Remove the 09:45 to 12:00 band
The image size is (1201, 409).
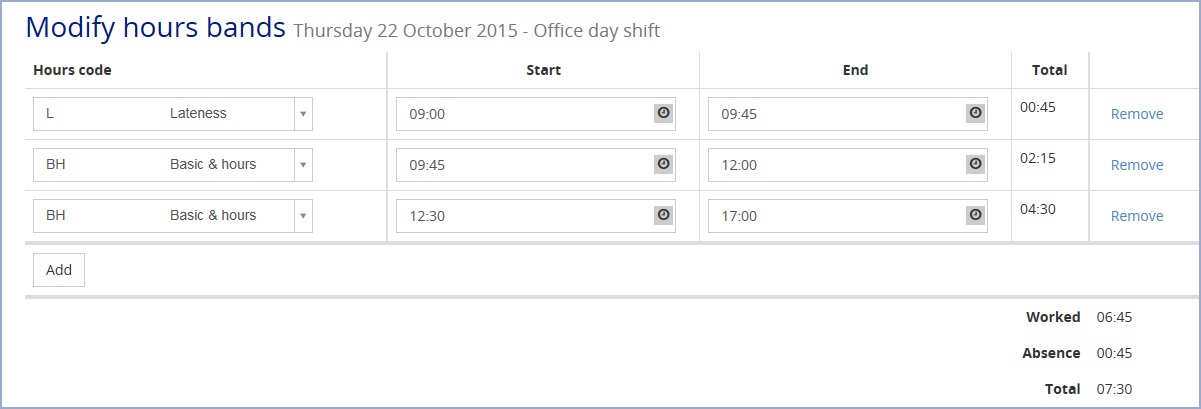tap(1137, 165)
